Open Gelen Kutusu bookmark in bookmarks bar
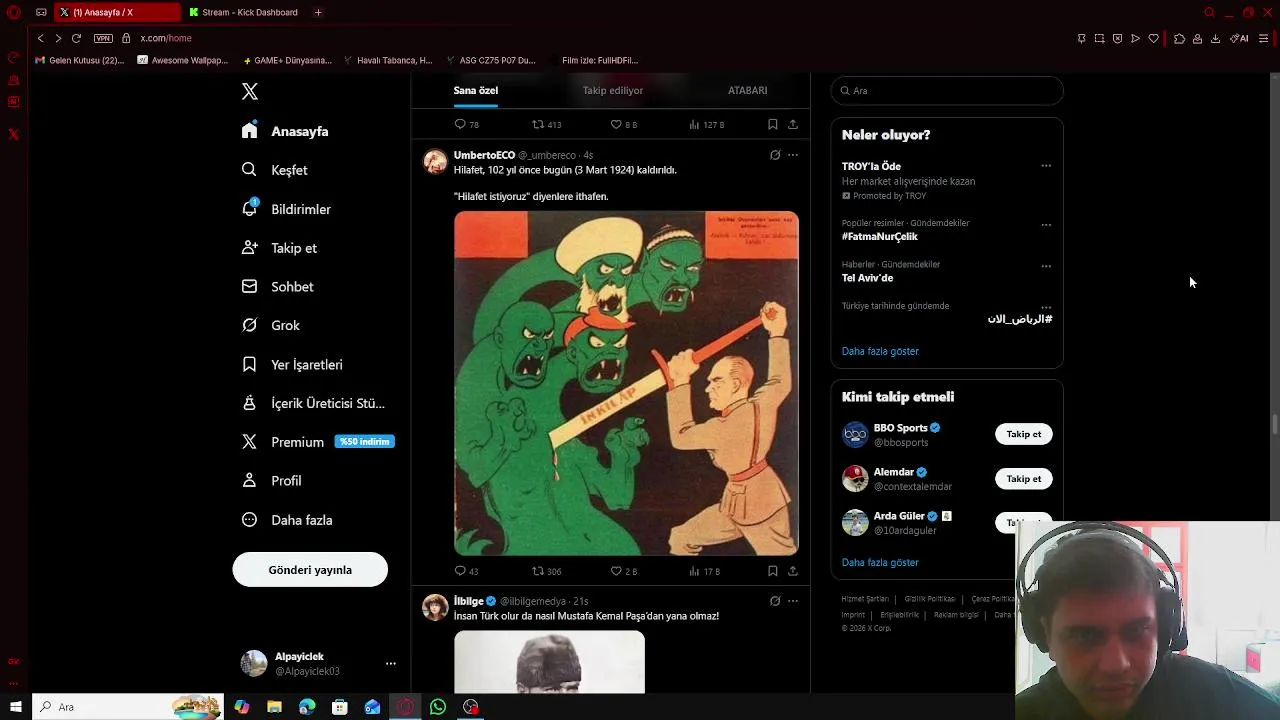Screen dimensions: 1280x720 pos(79,60)
